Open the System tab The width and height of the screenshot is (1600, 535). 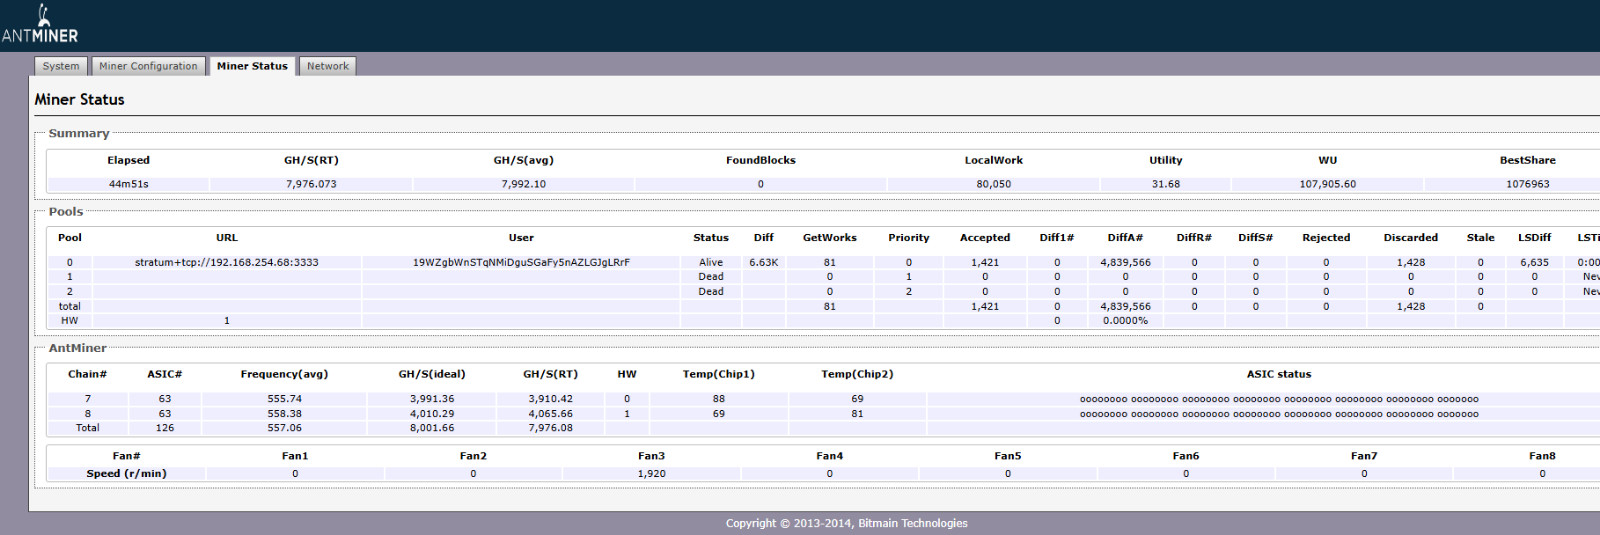61,66
